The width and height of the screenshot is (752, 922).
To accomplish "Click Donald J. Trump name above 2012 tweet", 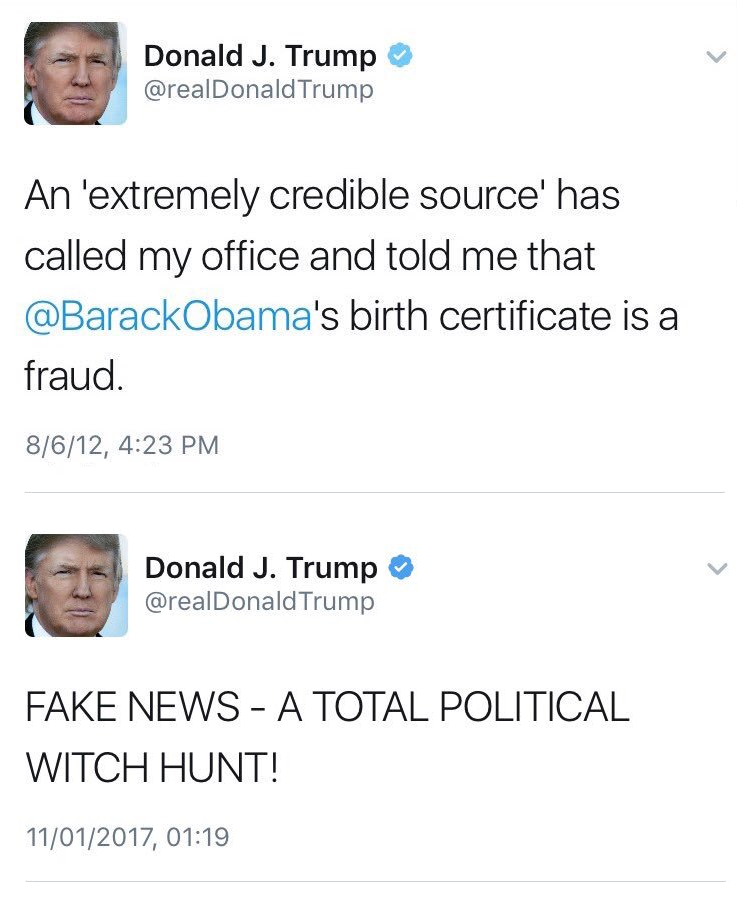I will (x=260, y=56).
